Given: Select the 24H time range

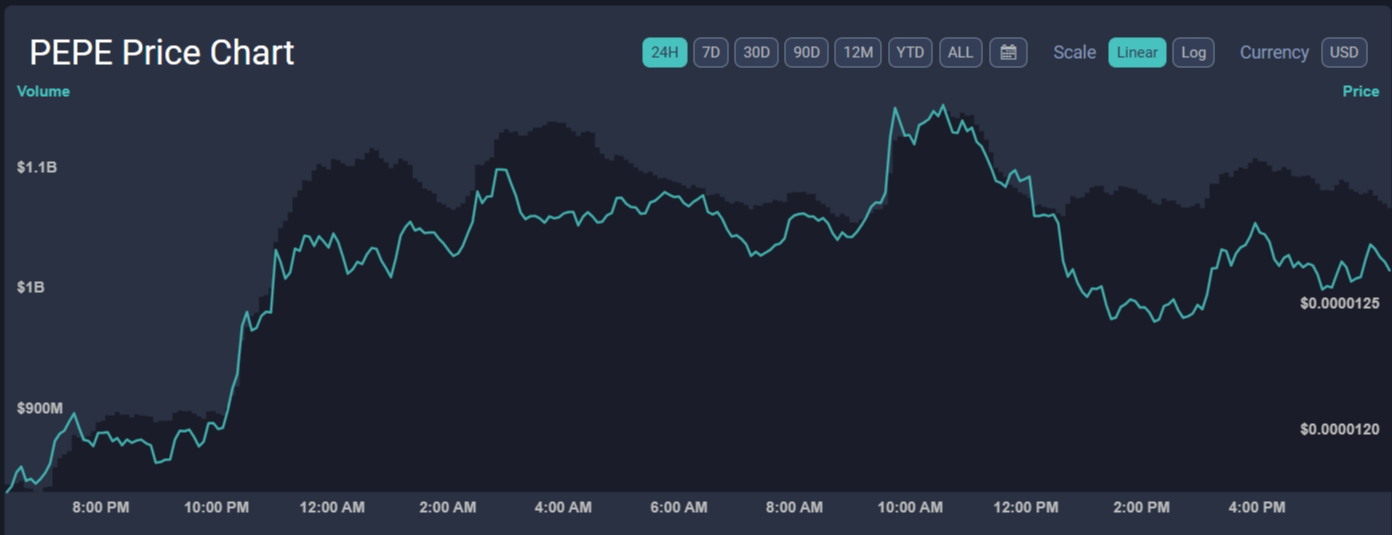Looking at the screenshot, I should click(x=664, y=53).
